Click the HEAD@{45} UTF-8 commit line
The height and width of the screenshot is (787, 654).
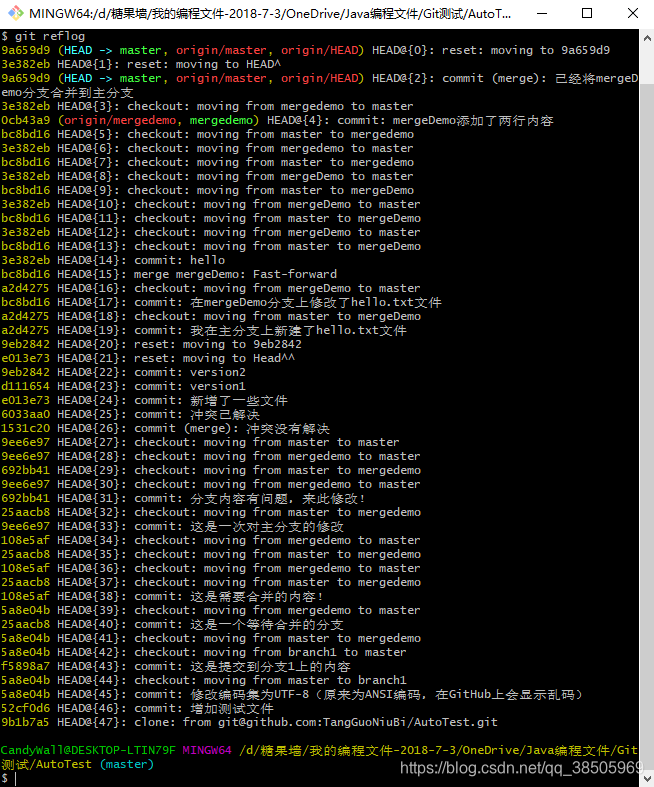[x=292, y=695]
